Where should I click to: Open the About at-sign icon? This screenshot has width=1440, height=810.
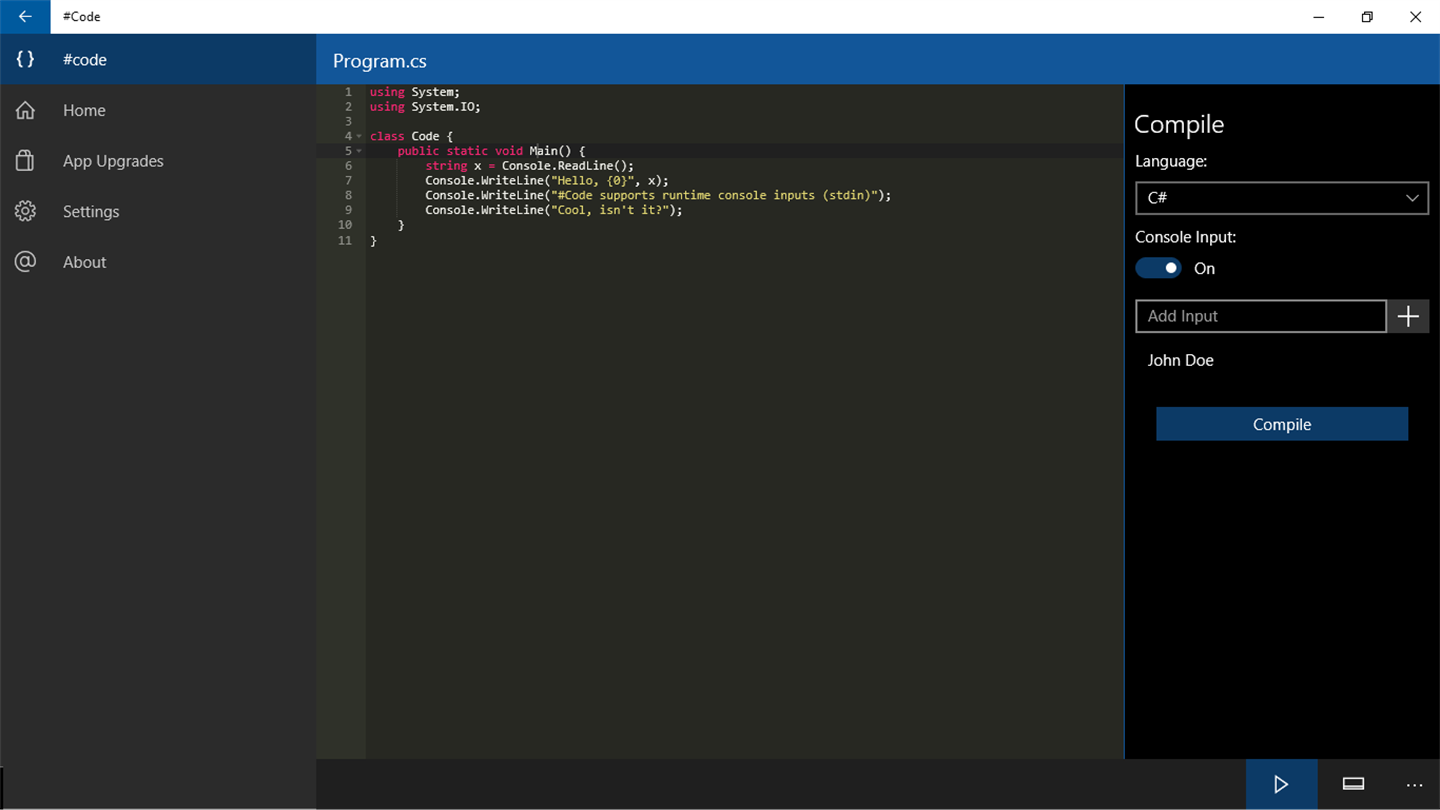[25, 262]
